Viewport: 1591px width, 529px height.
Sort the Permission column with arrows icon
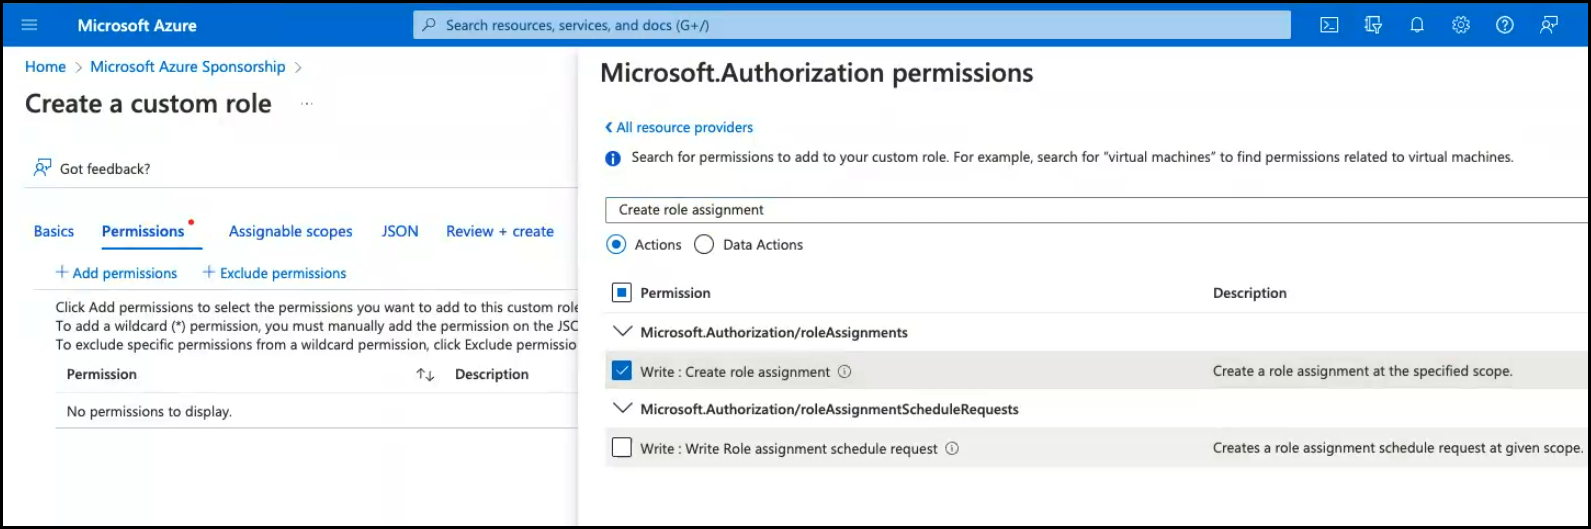point(426,375)
